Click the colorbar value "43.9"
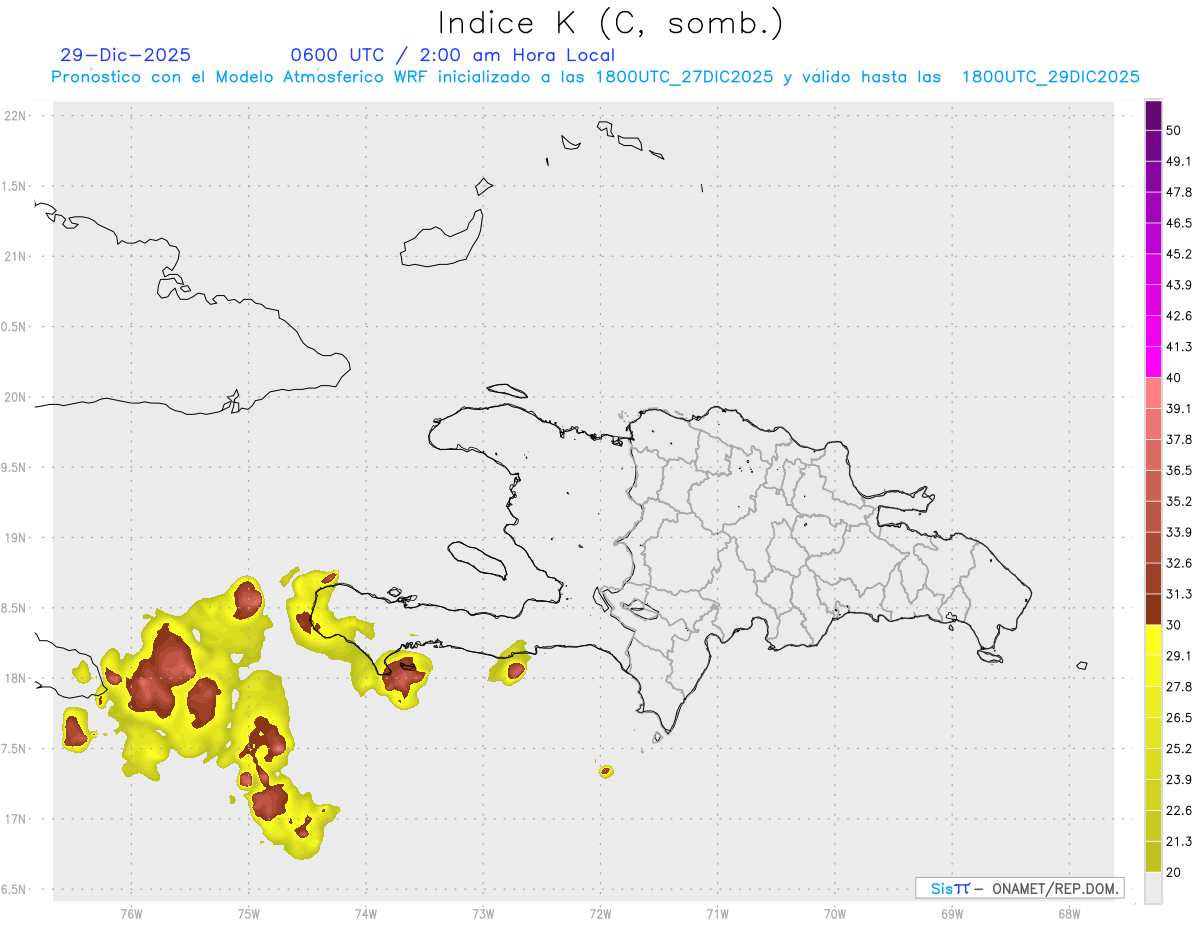The image size is (1200, 927). click(1179, 285)
